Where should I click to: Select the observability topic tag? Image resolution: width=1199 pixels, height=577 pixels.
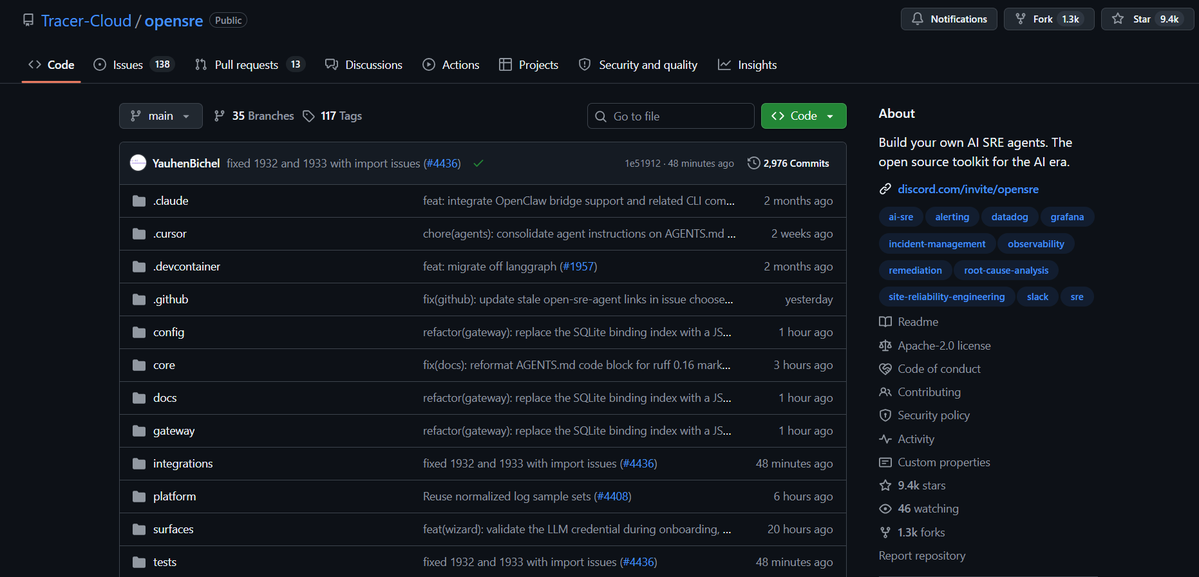coord(1035,244)
